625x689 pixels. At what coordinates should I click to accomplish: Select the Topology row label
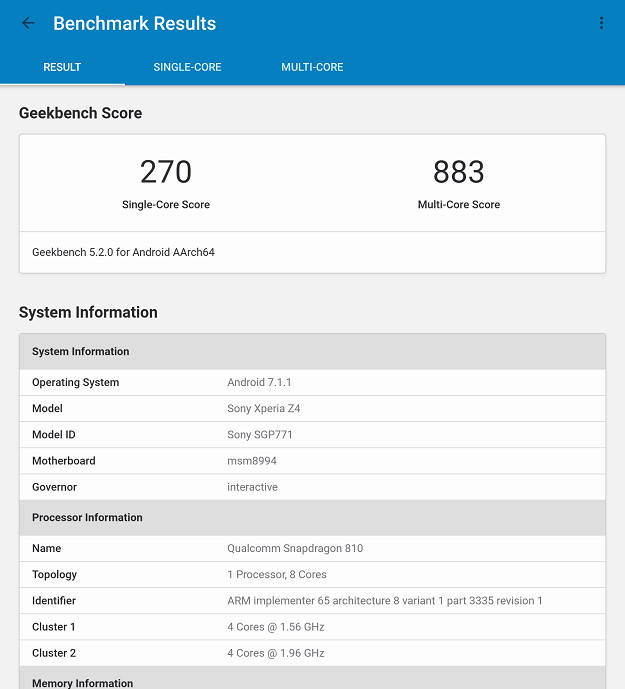(x=55, y=575)
